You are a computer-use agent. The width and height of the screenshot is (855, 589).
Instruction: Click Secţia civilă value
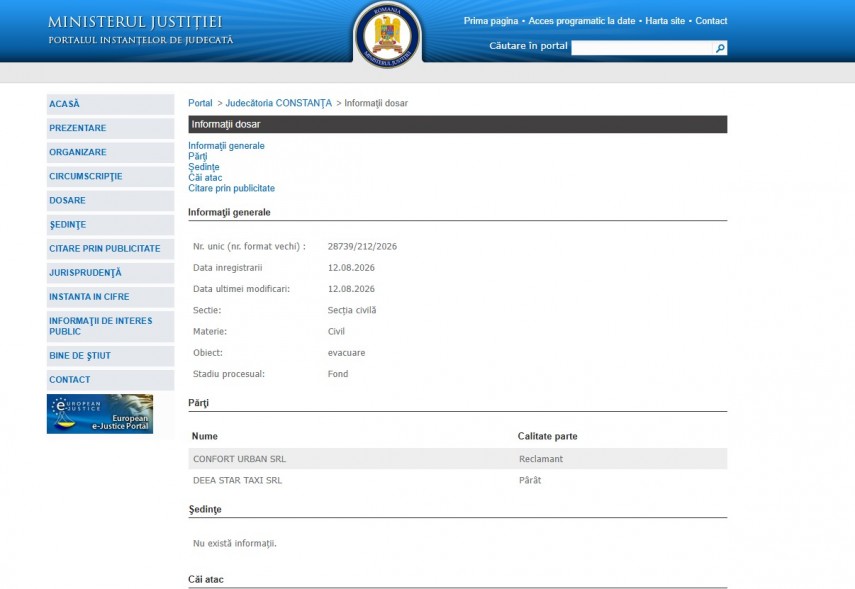coord(352,310)
